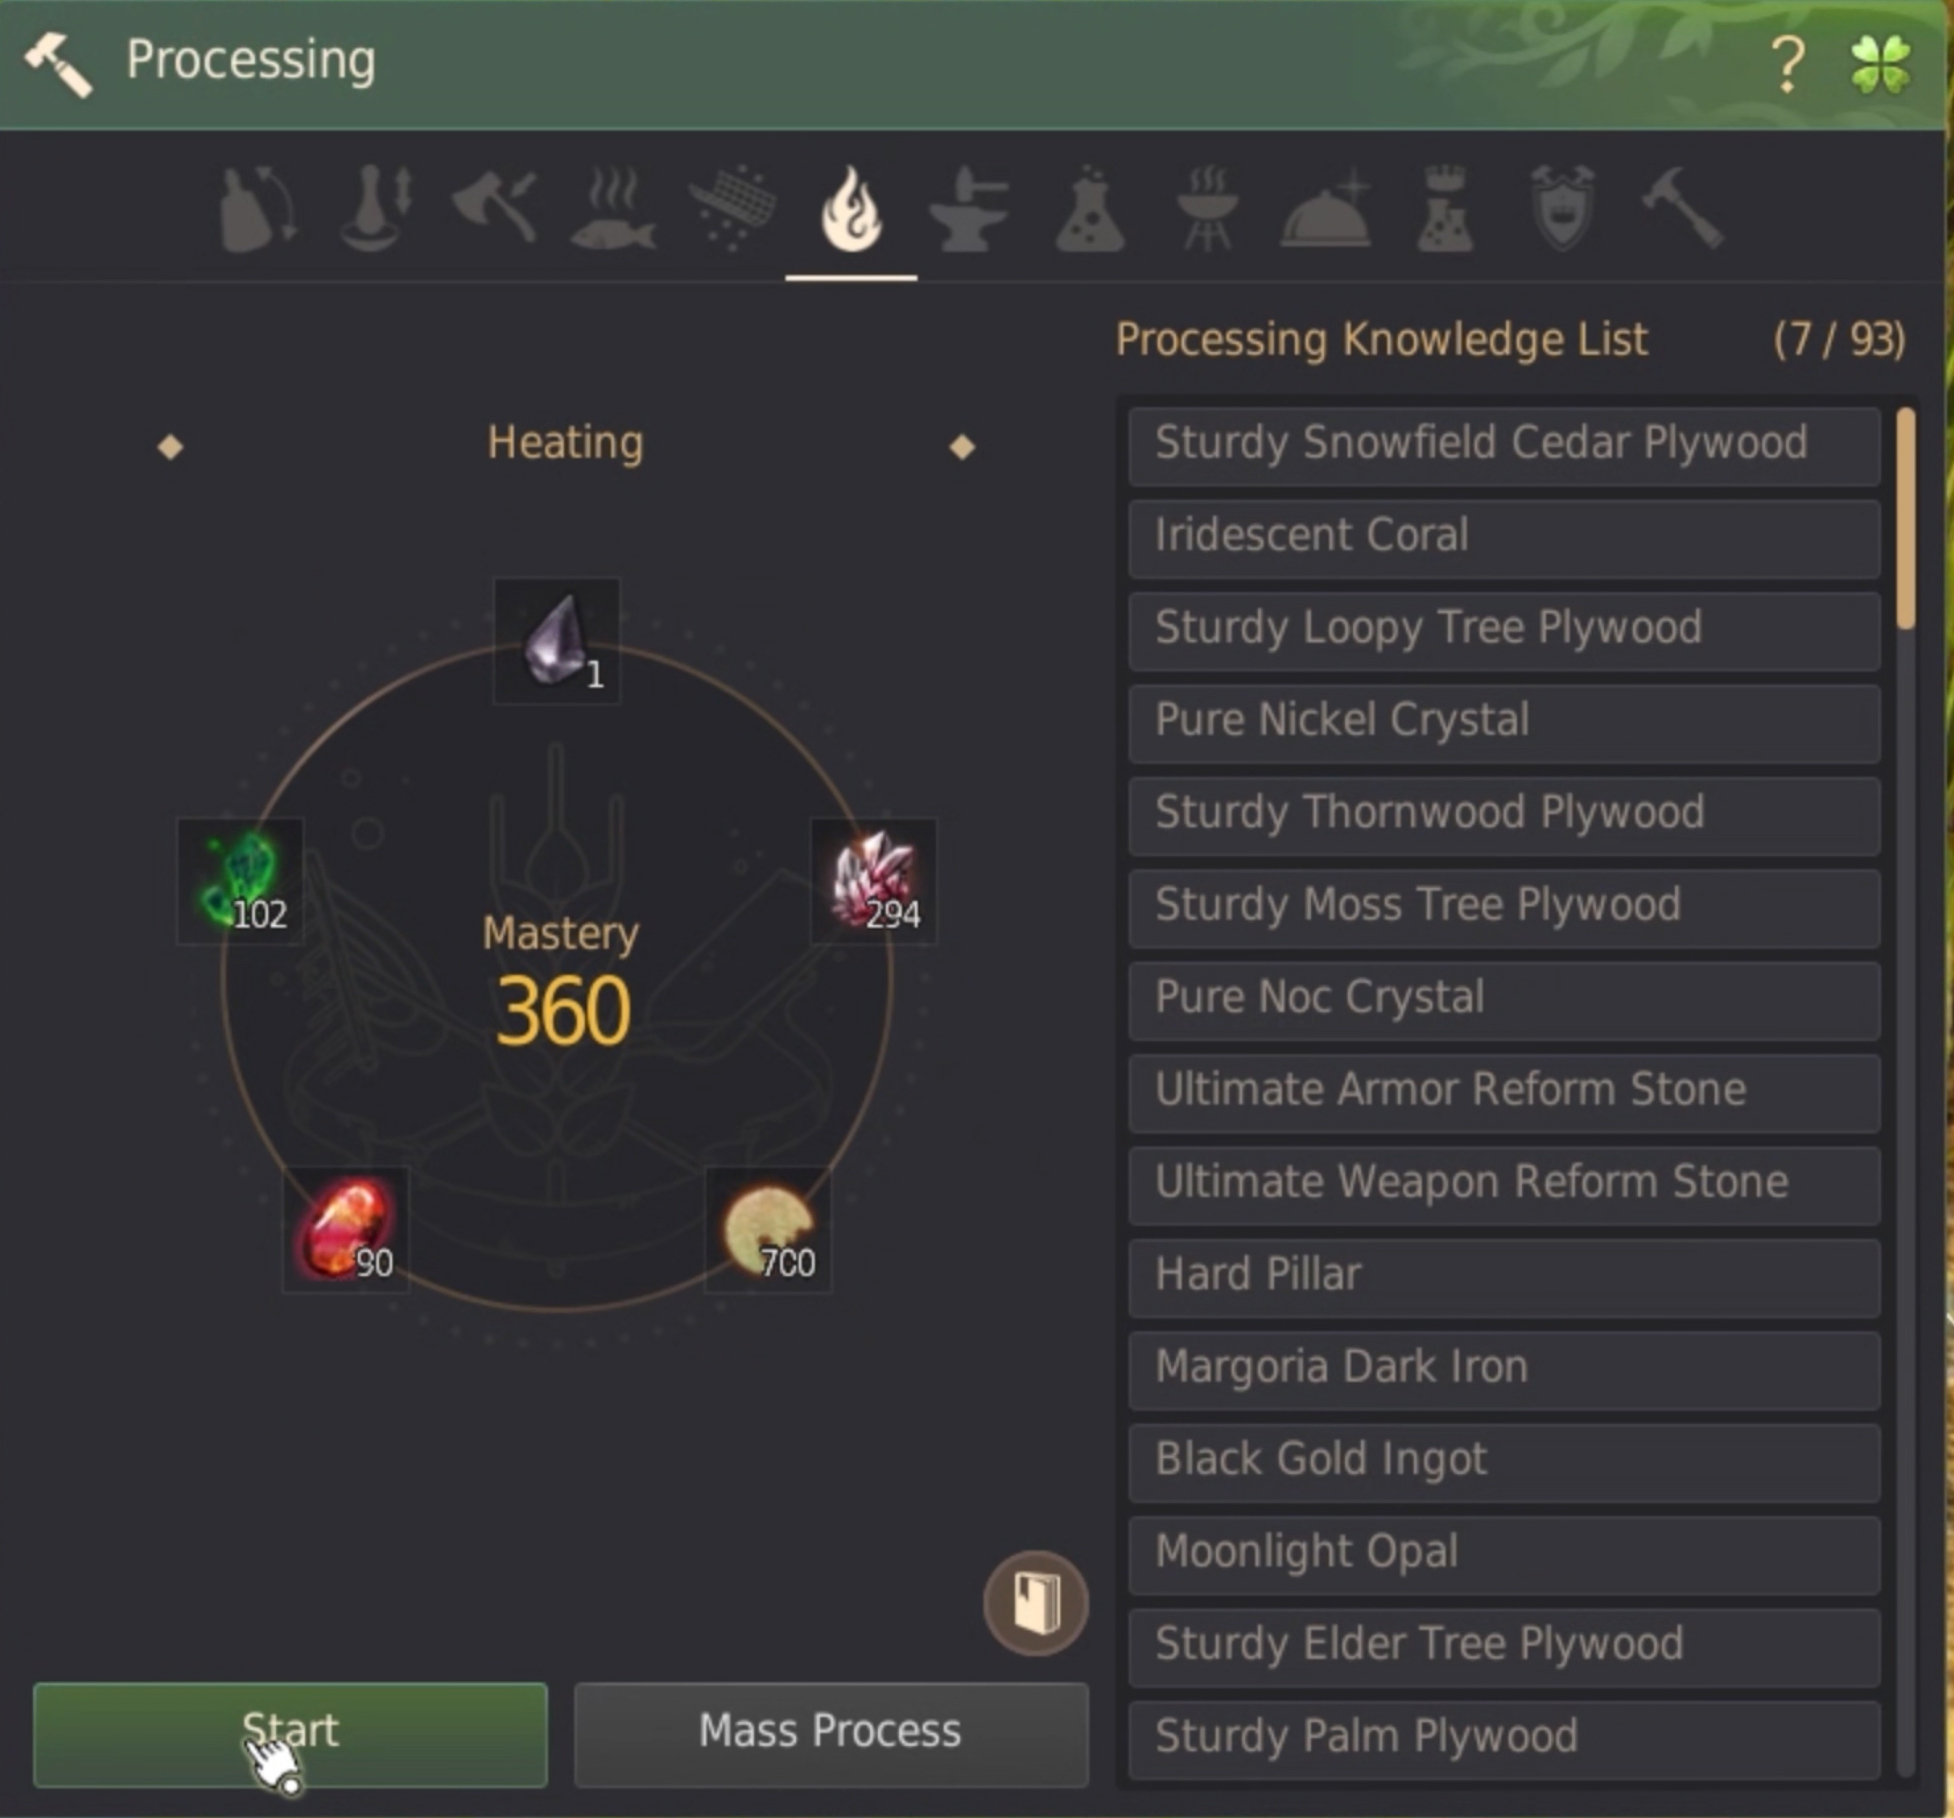Switch to the Simple Cooking grill tab
Screen dimensions: 1954x1818
(x=1208, y=208)
